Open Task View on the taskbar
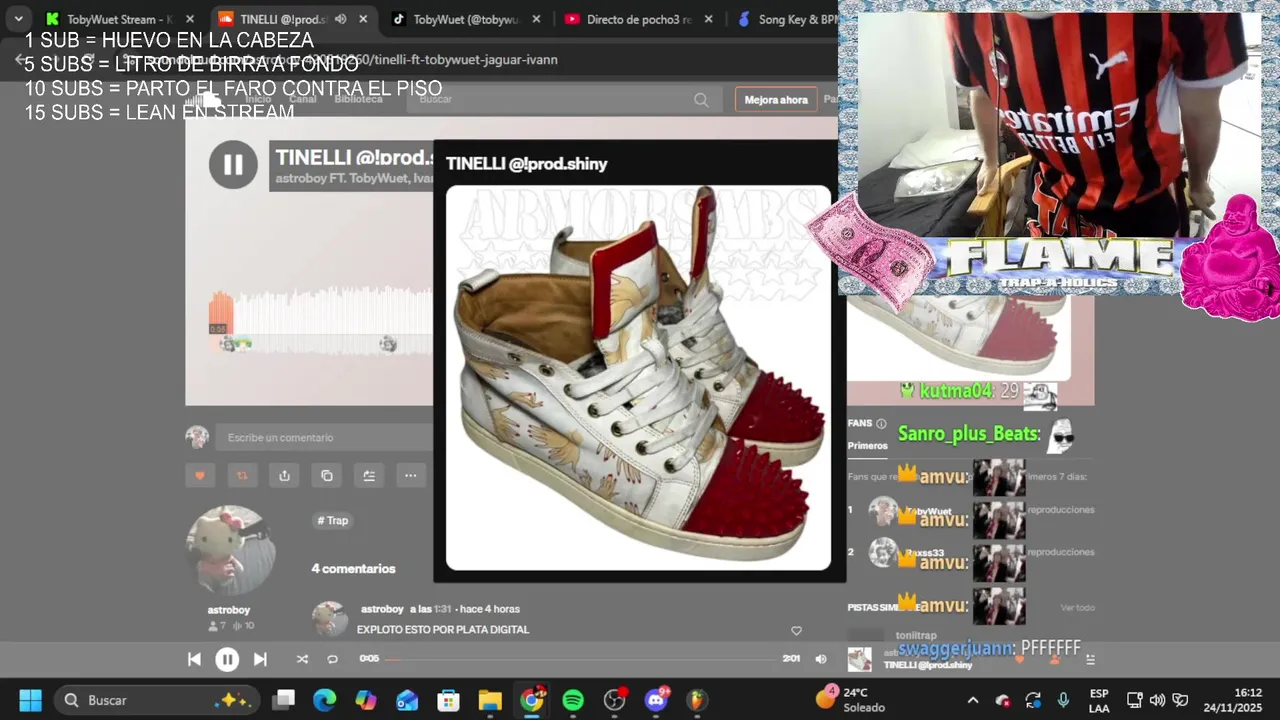Screen dimensions: 1280x720 (x=284, y=700)
